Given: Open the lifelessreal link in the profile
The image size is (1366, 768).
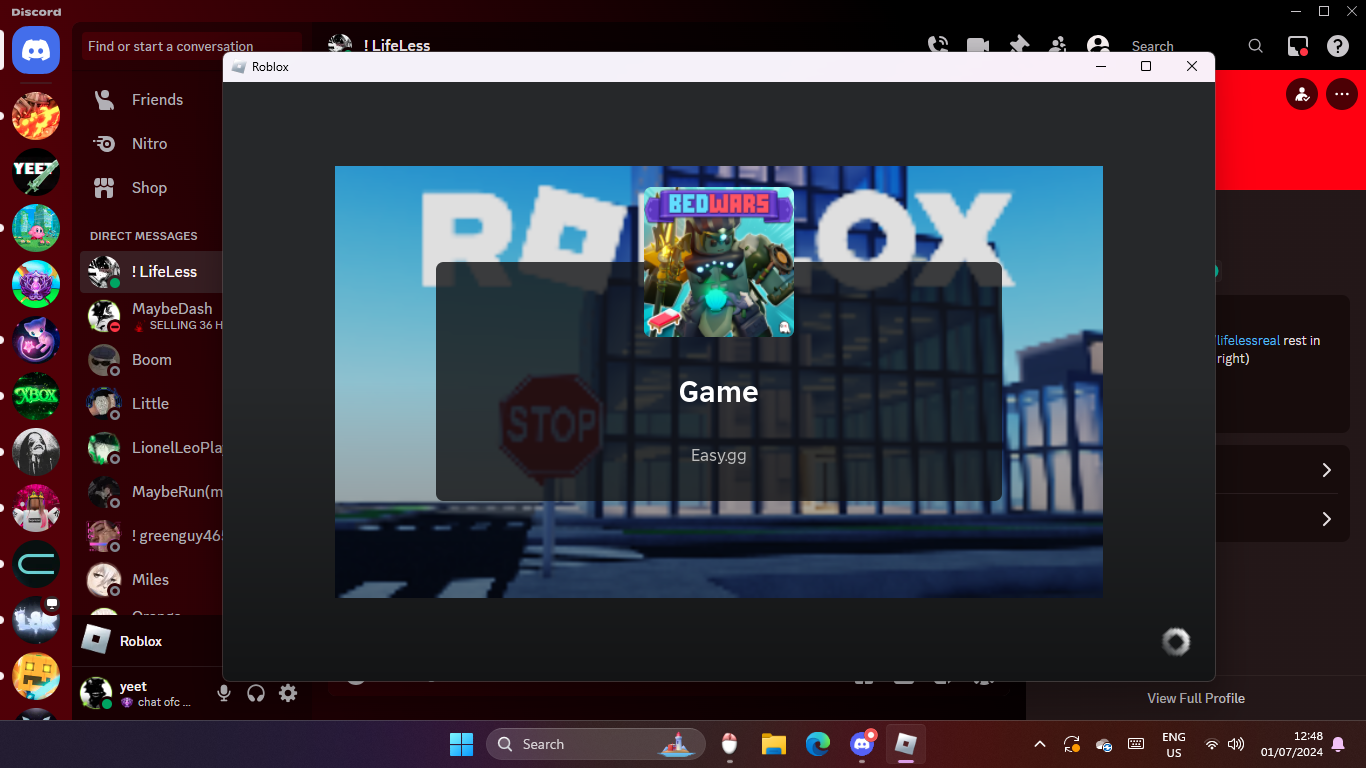Looking at the screenshot, I should [x=1248, y=340].
